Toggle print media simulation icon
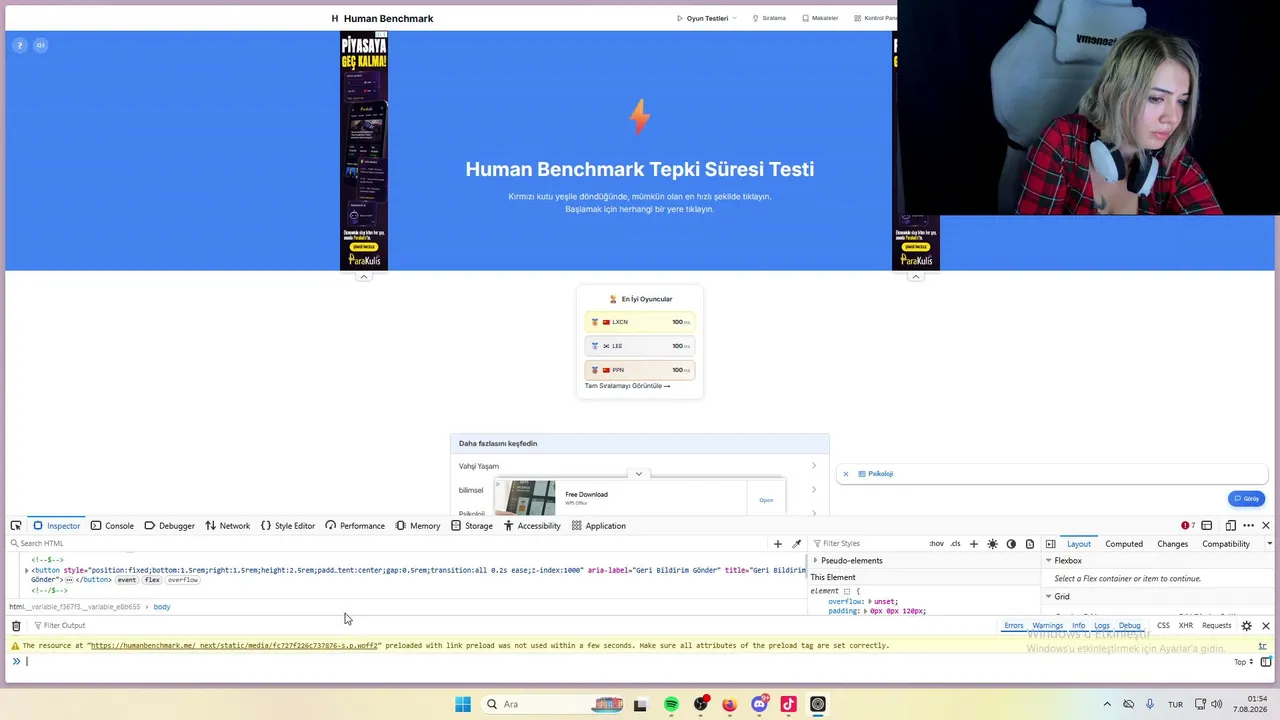The width and height of the screenshot is (1280, 720). 1030,544
